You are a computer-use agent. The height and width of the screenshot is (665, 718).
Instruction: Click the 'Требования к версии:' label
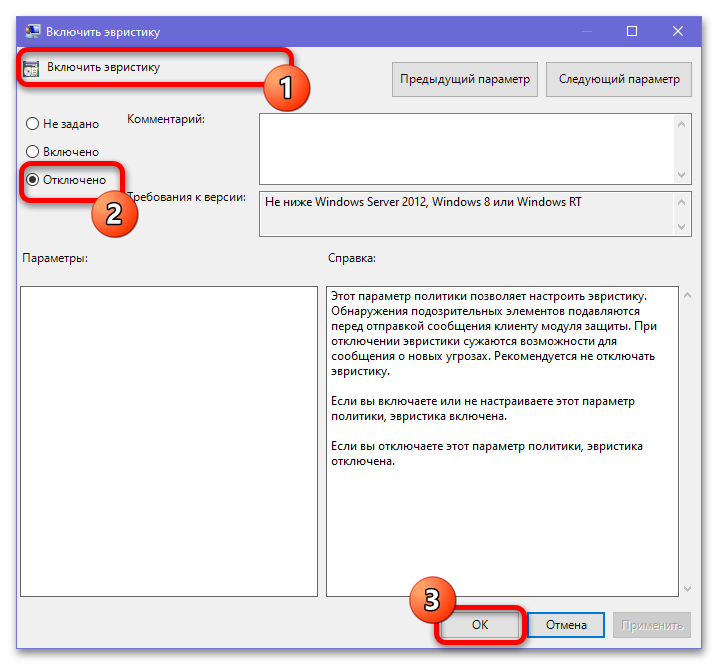pyautogui.click(x=187, y=197)
